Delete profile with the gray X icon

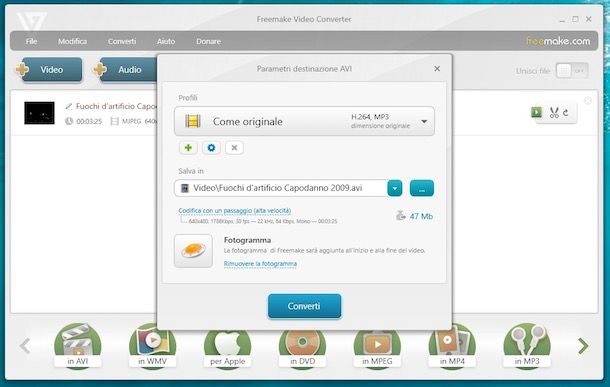234,148
